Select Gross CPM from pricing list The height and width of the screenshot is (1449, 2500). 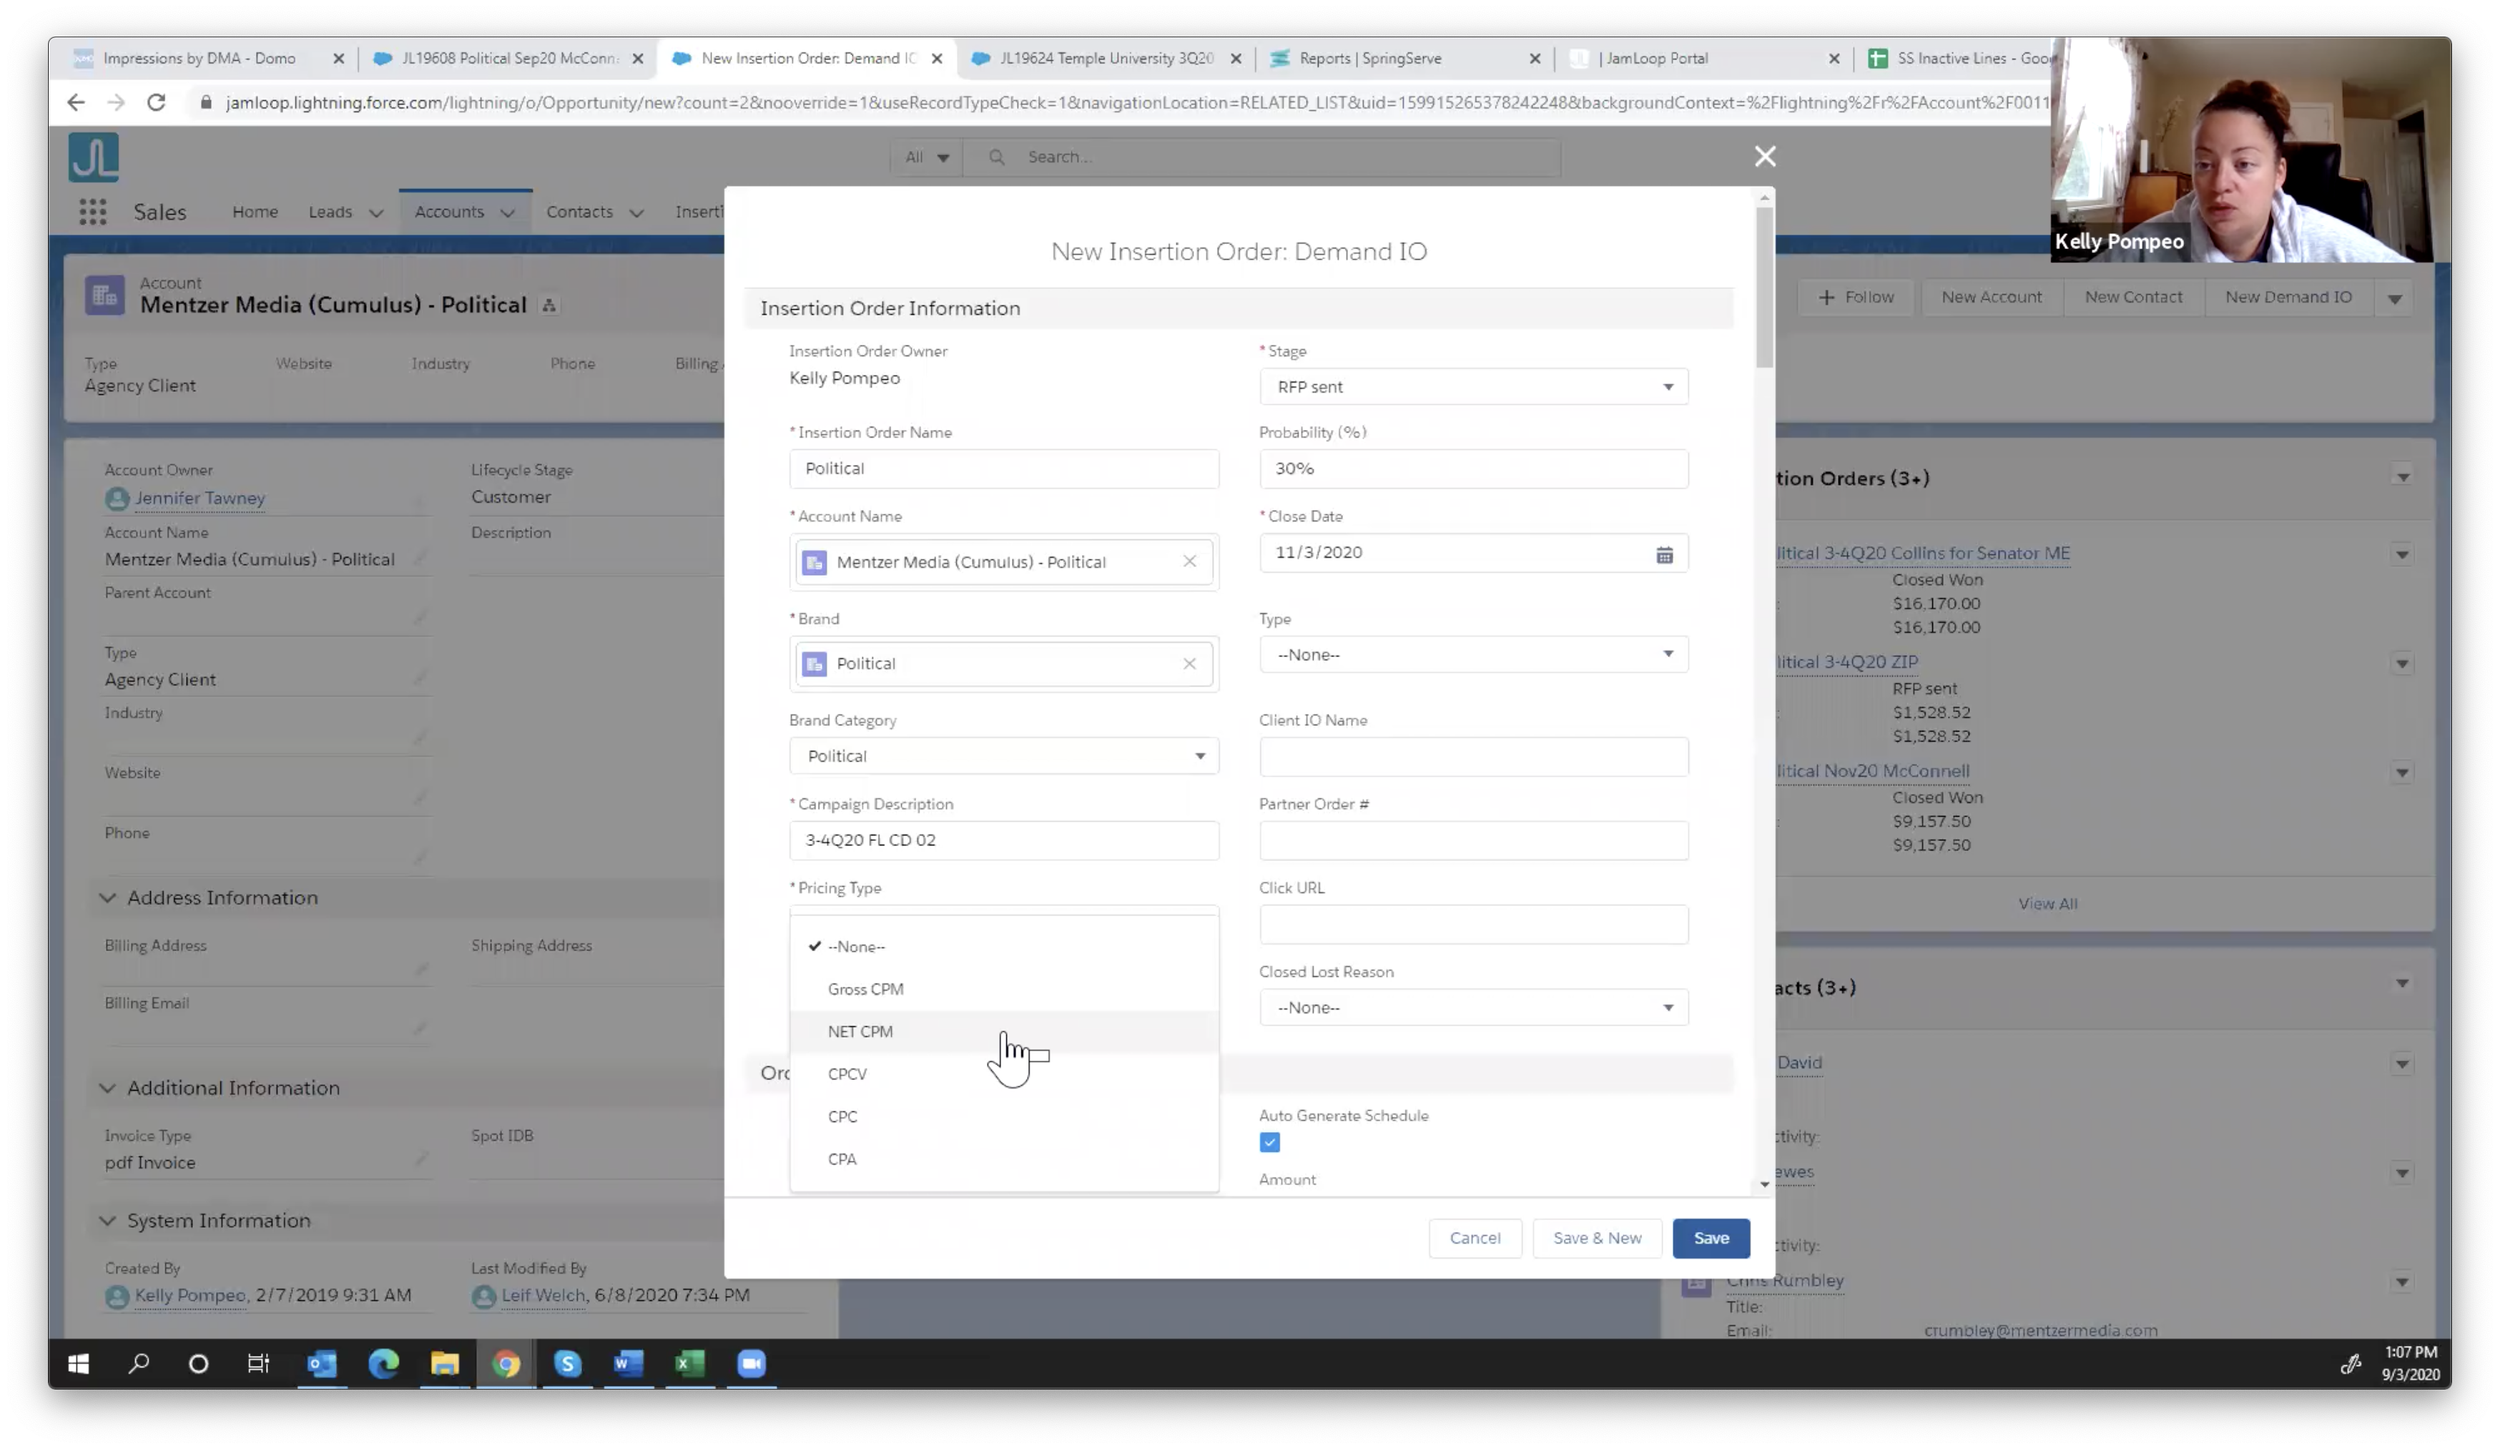[865, 989]
